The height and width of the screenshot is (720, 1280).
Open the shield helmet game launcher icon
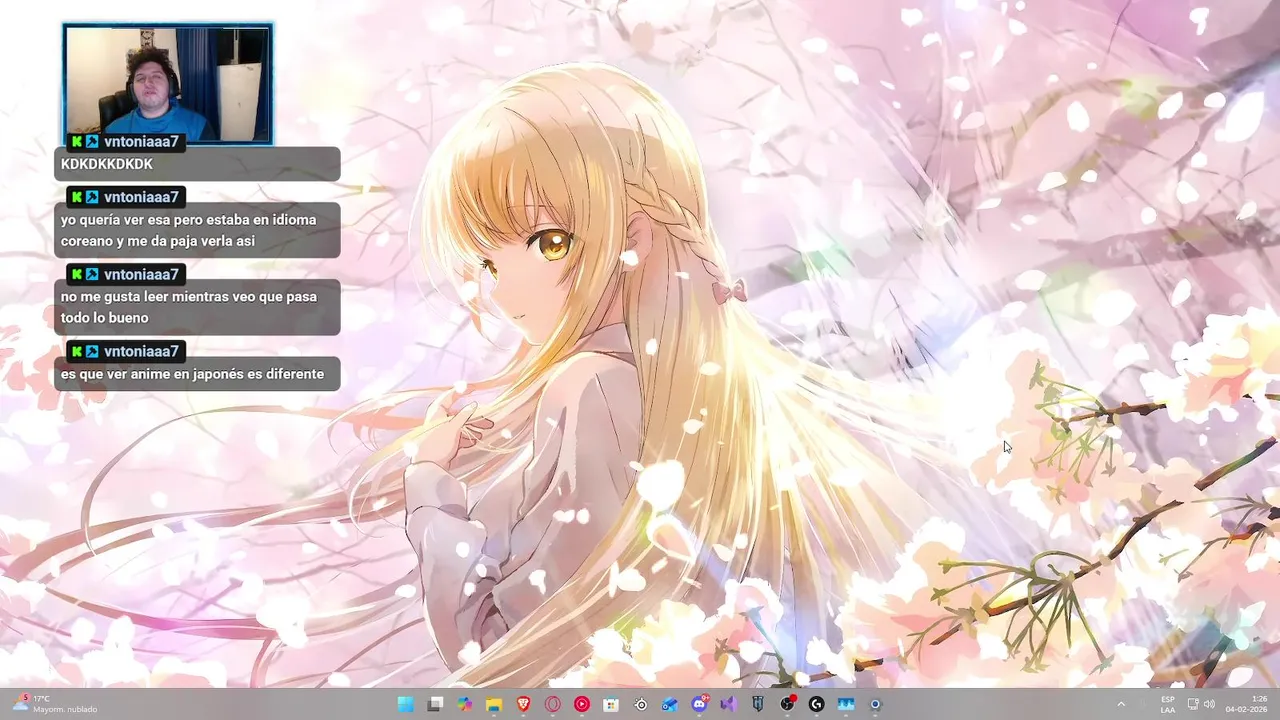pos(757,704)
